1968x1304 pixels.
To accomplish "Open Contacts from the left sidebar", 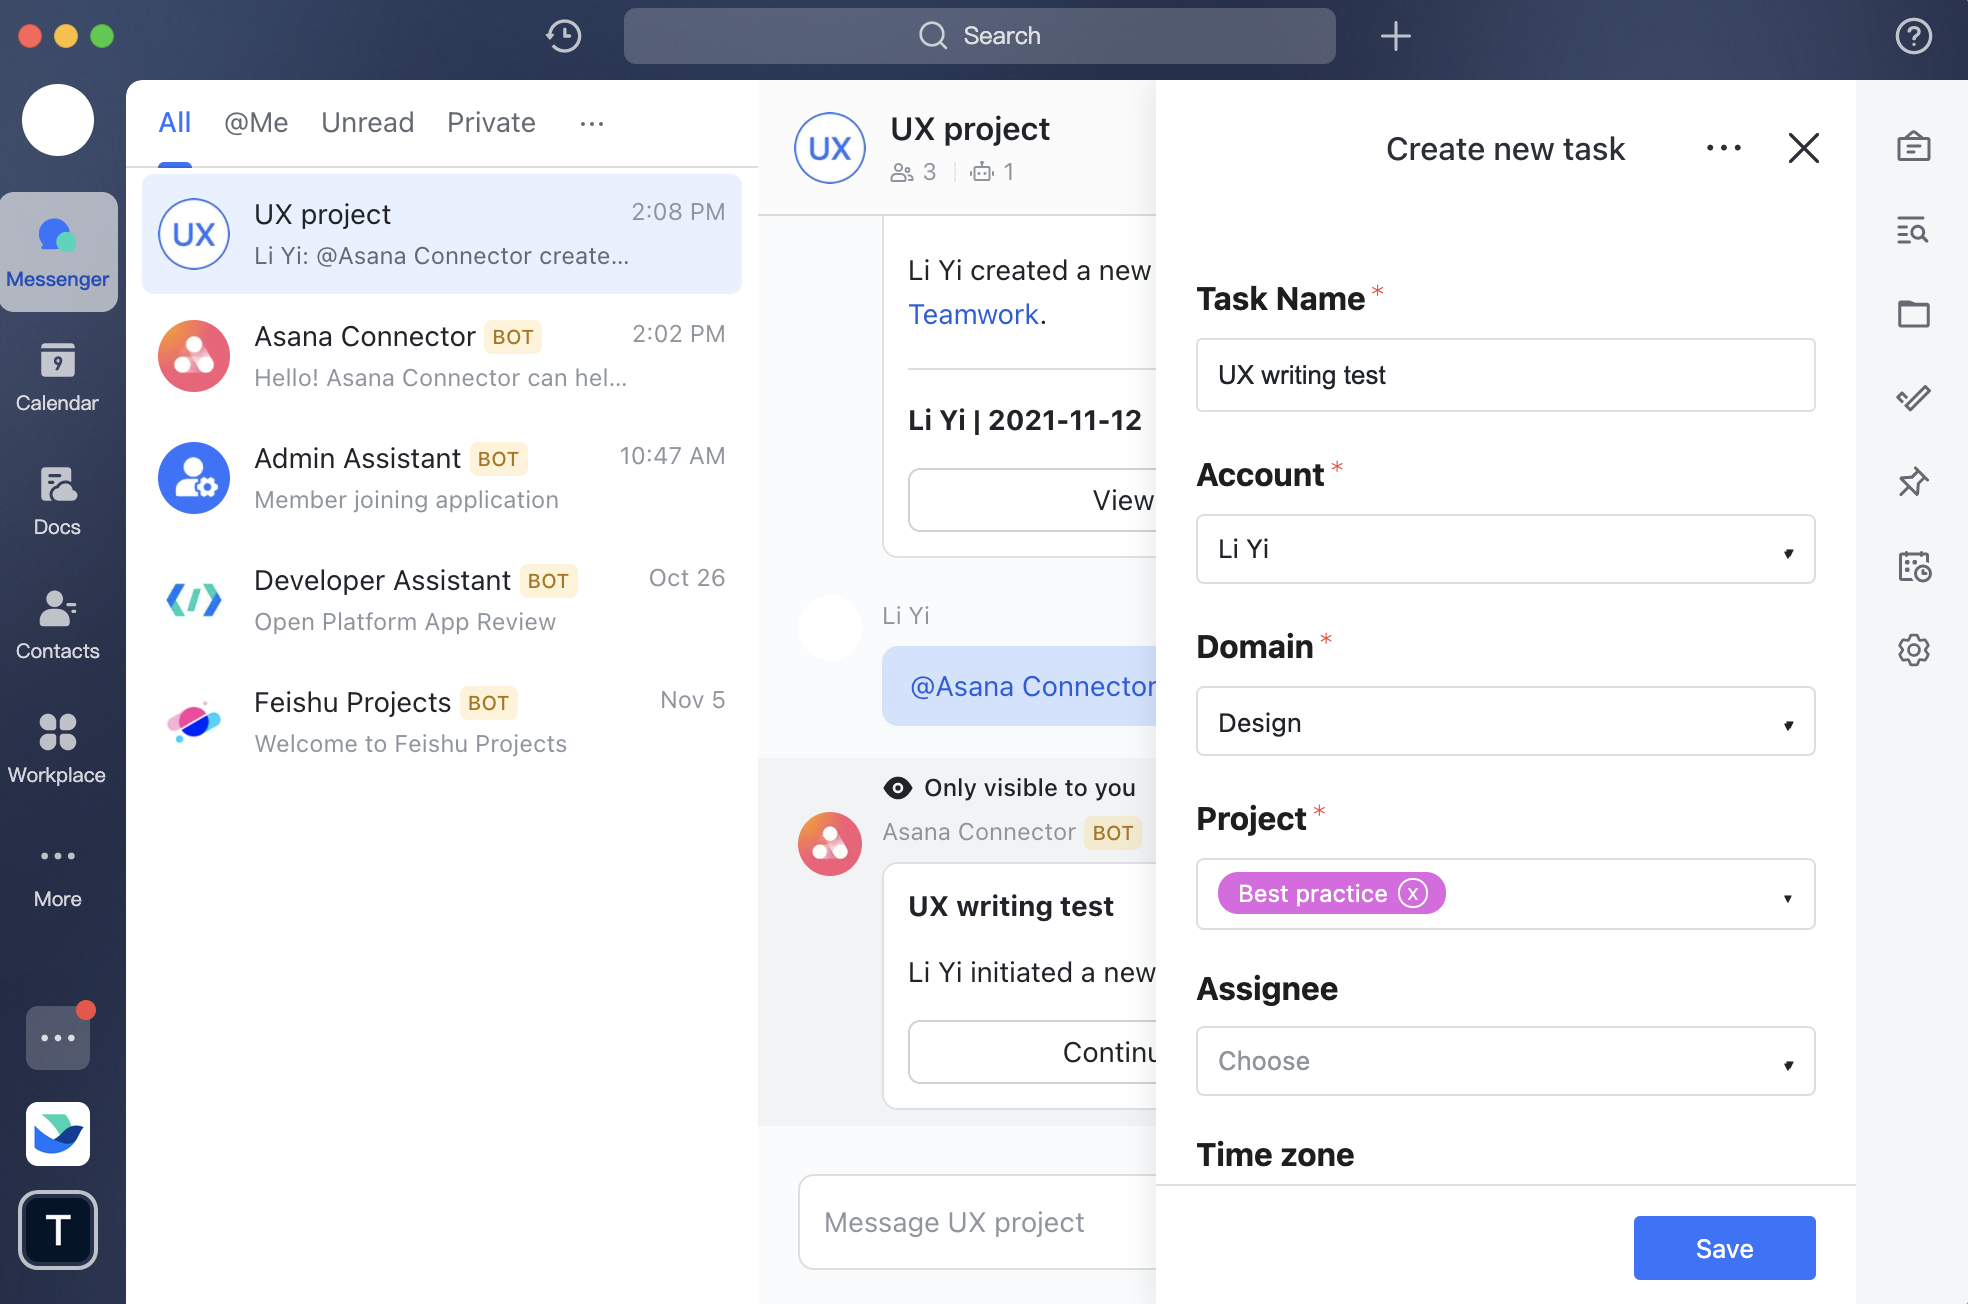I will [x=57, y=625].
